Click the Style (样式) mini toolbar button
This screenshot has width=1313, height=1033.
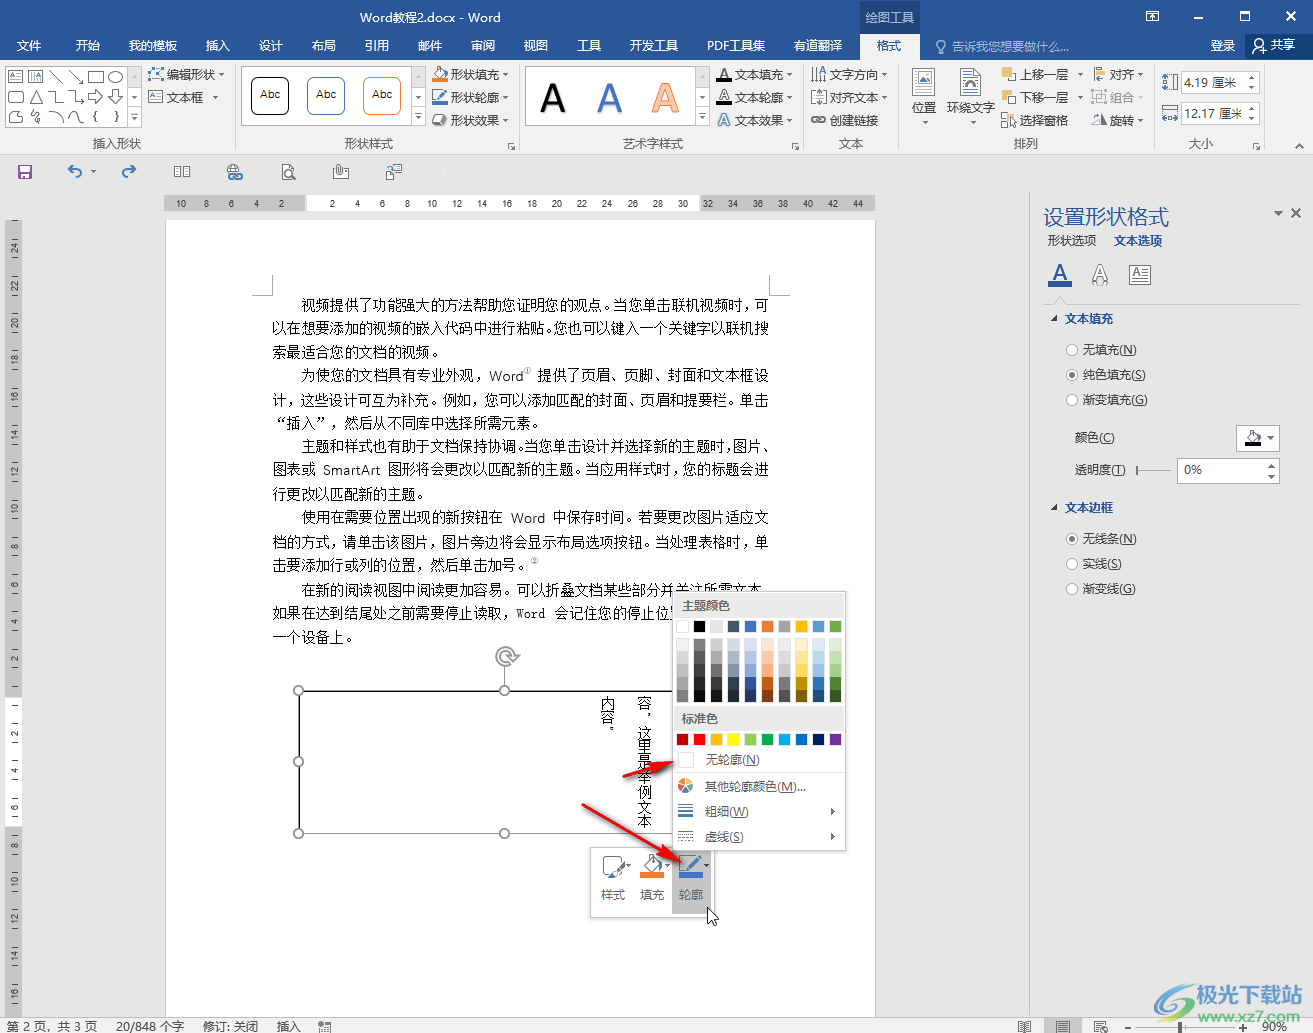coord(613,880)
